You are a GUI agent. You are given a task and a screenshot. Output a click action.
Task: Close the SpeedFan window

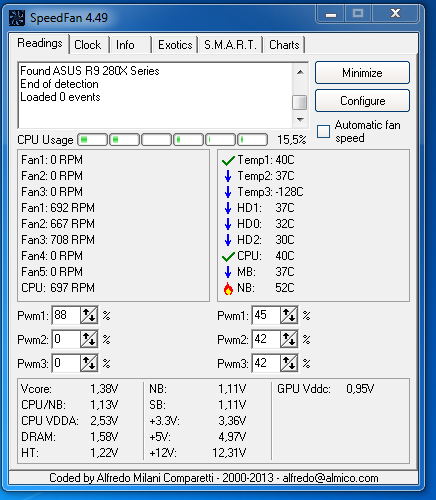395,14
